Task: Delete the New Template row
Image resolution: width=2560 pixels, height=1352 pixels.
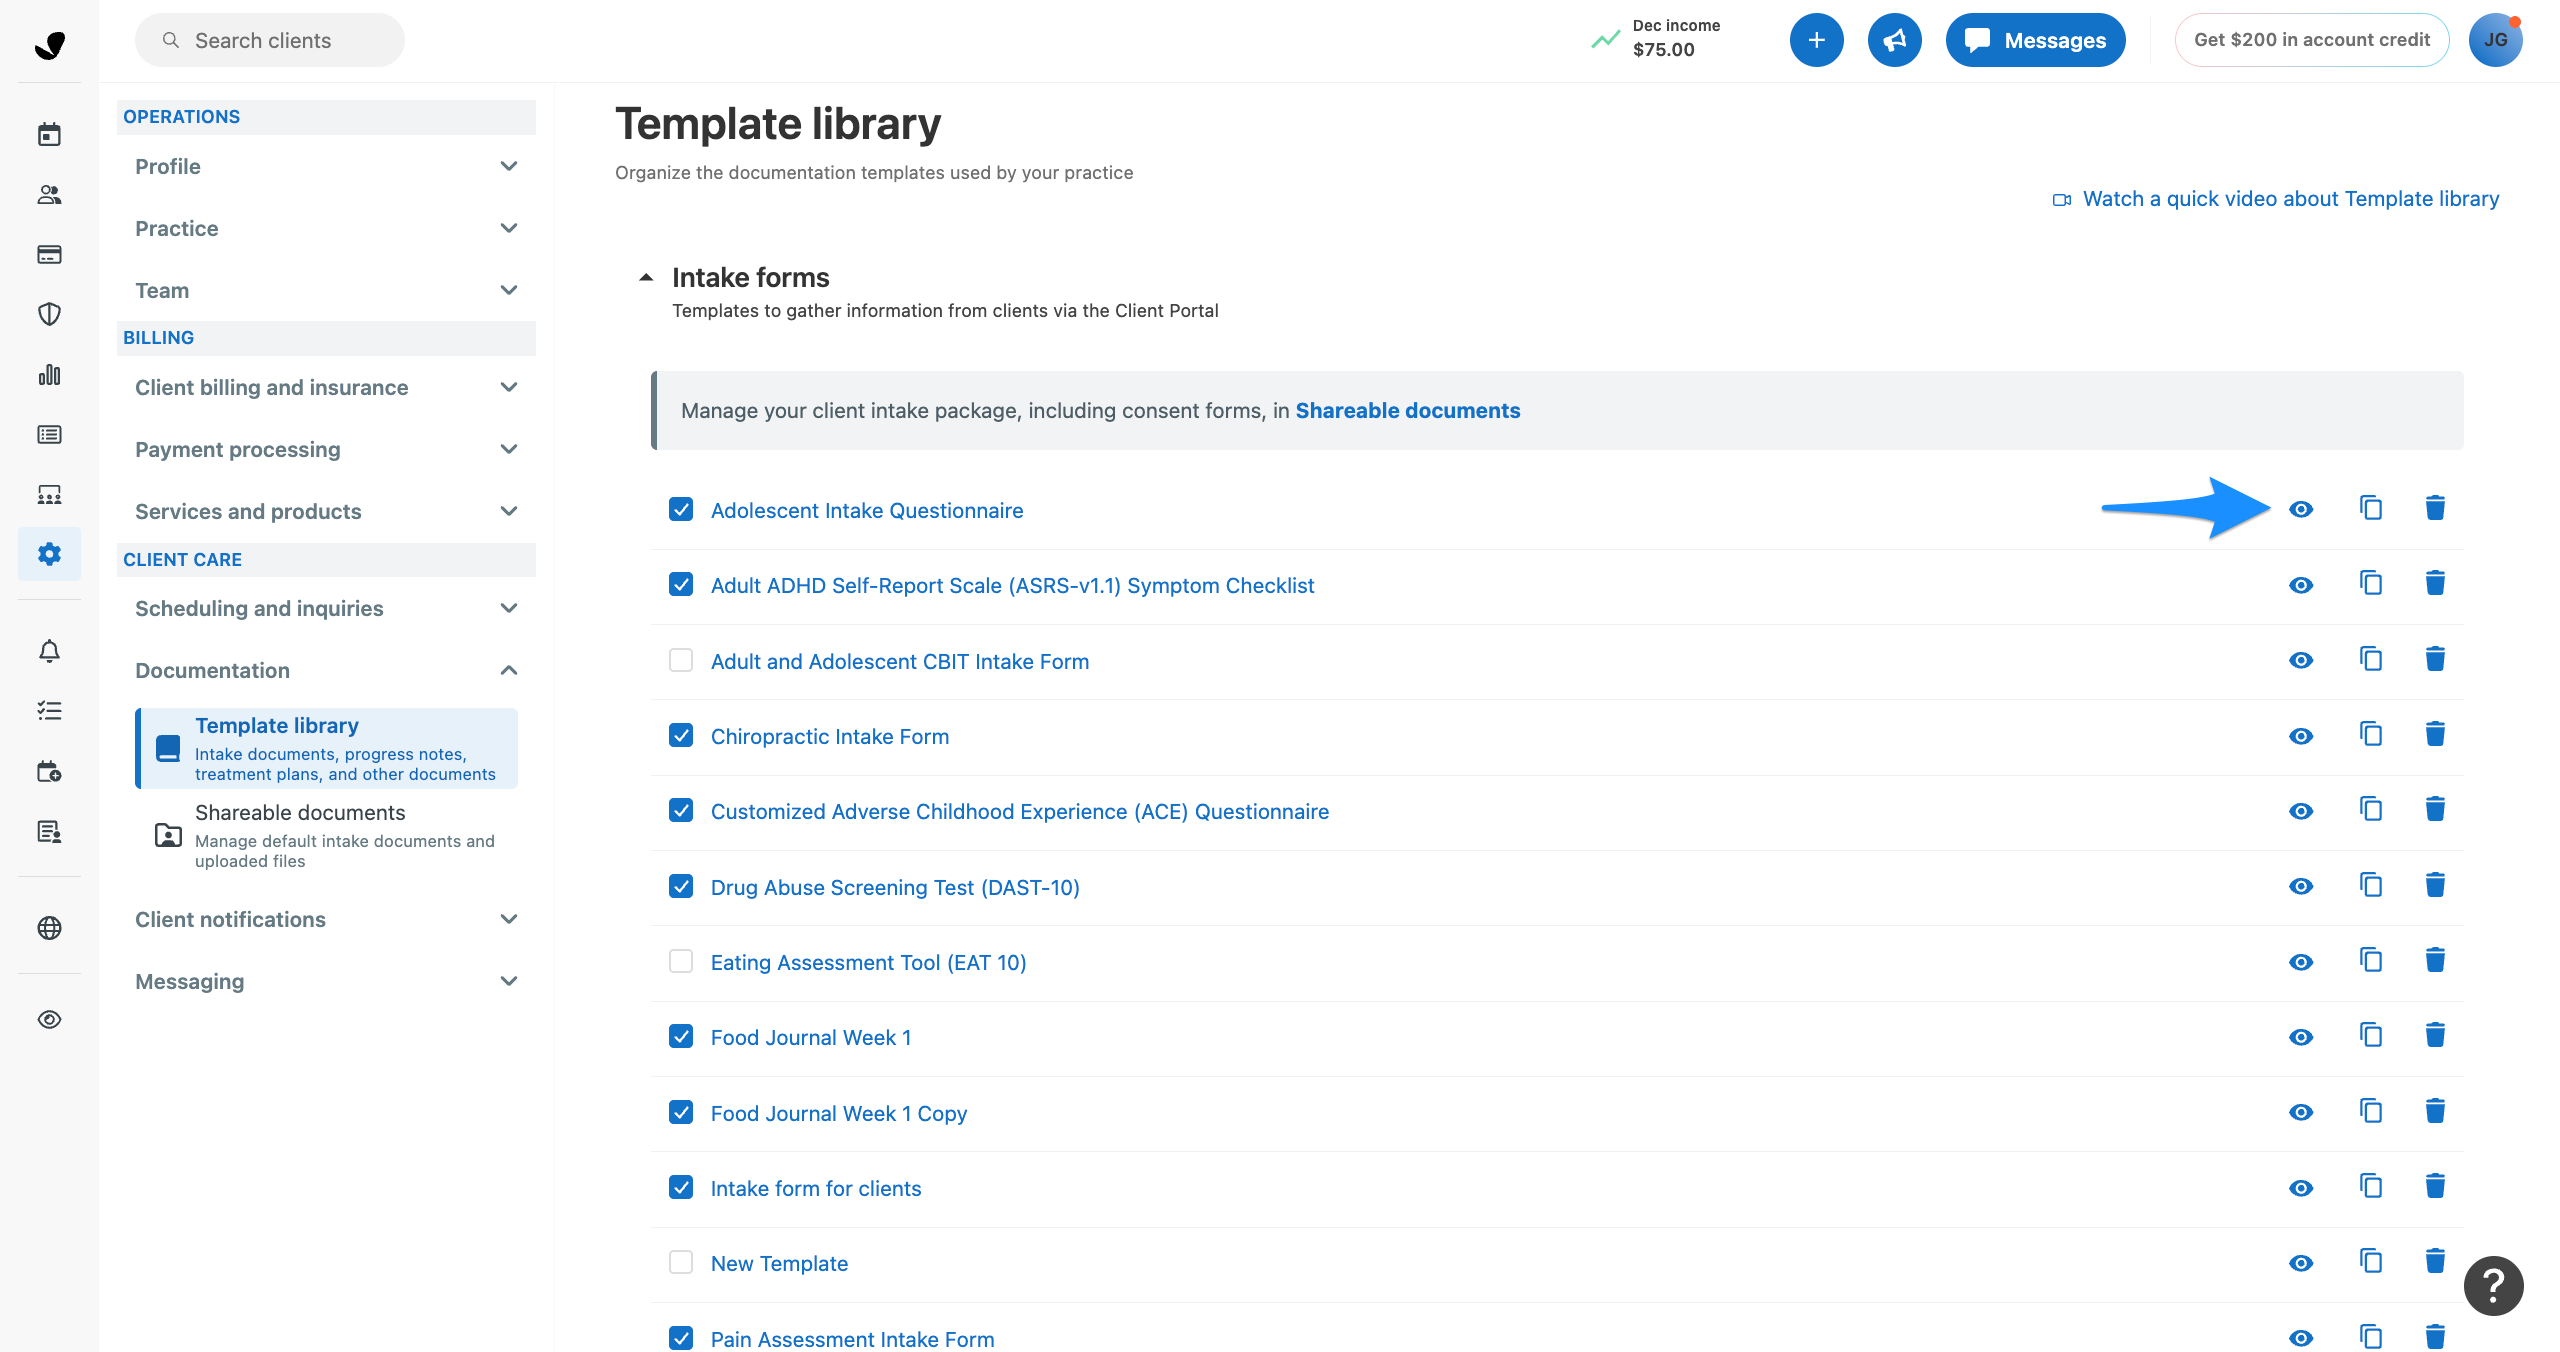Action: [2435, 1261]
